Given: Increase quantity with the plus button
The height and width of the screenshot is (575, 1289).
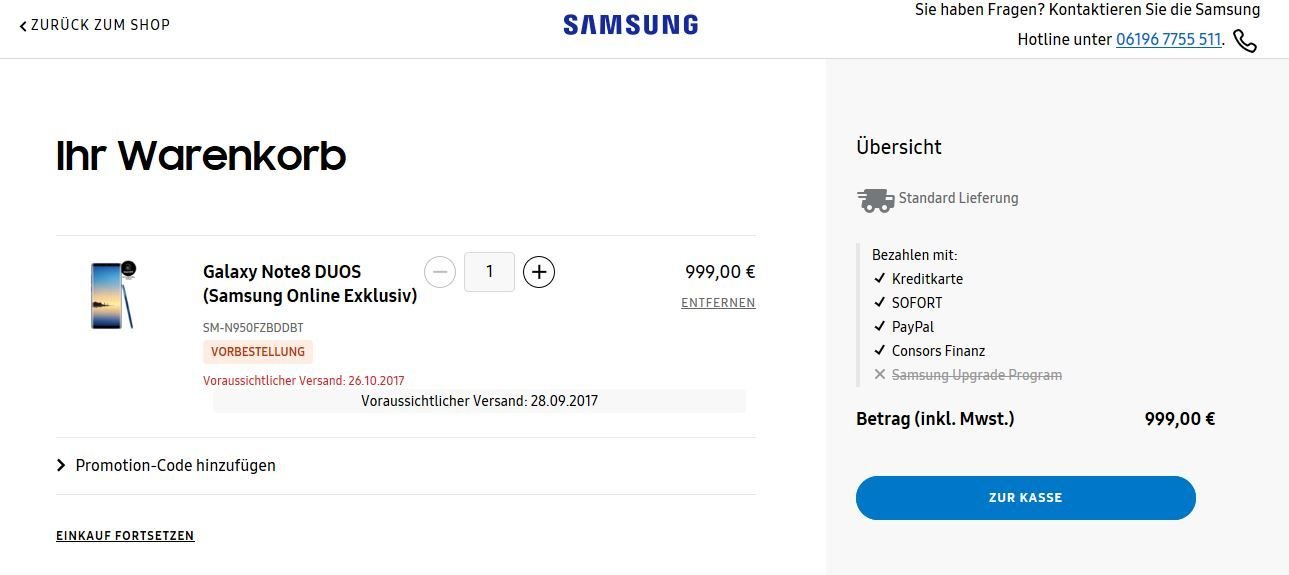Looking at the screenshot, I should pyautogui.click(x=539, y=272).
